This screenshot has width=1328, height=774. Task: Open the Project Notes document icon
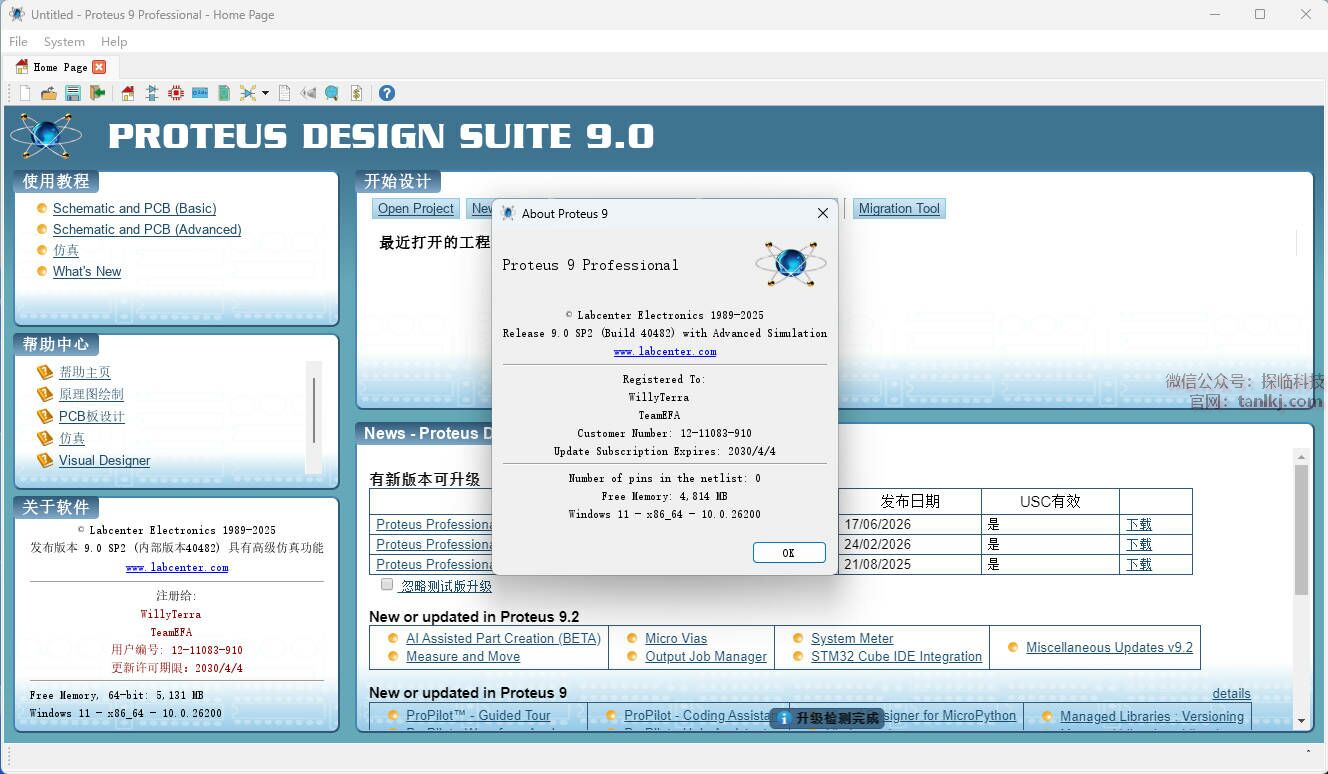[x=285, y=93]
